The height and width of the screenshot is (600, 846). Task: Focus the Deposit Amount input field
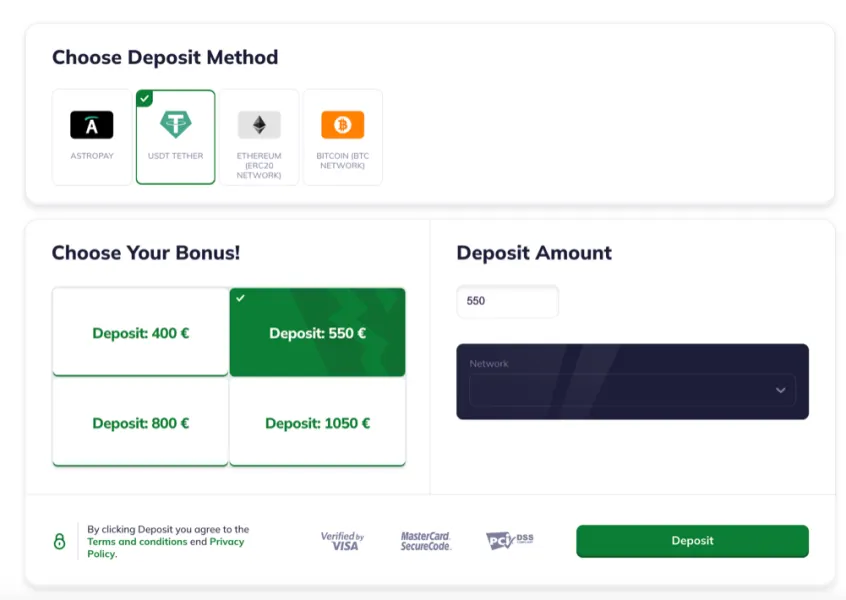click(508, 301)
